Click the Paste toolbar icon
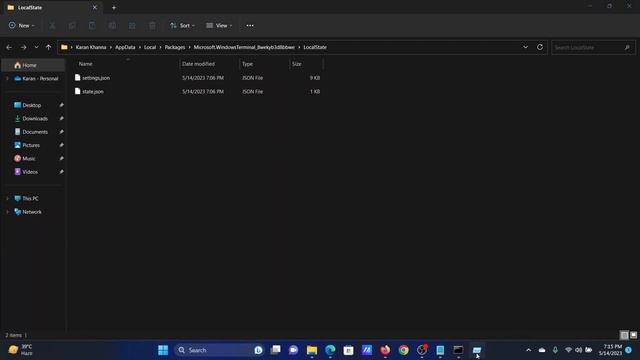This screenshot has width=640, height=360. (92, 26)
